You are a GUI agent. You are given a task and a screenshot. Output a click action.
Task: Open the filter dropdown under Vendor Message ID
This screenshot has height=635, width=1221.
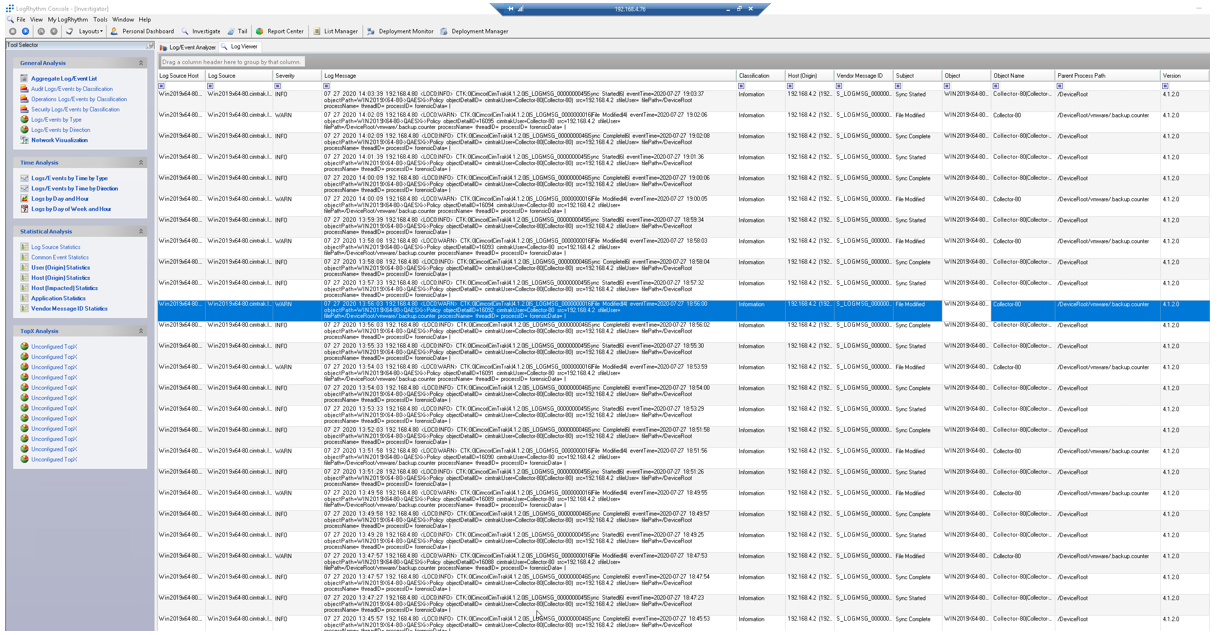(x=839, y=86)
